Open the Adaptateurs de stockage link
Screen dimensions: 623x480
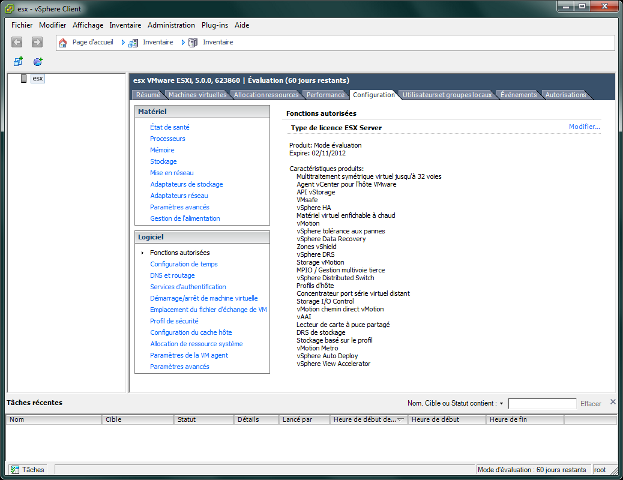pyautogui.click(x=187, y=184)
